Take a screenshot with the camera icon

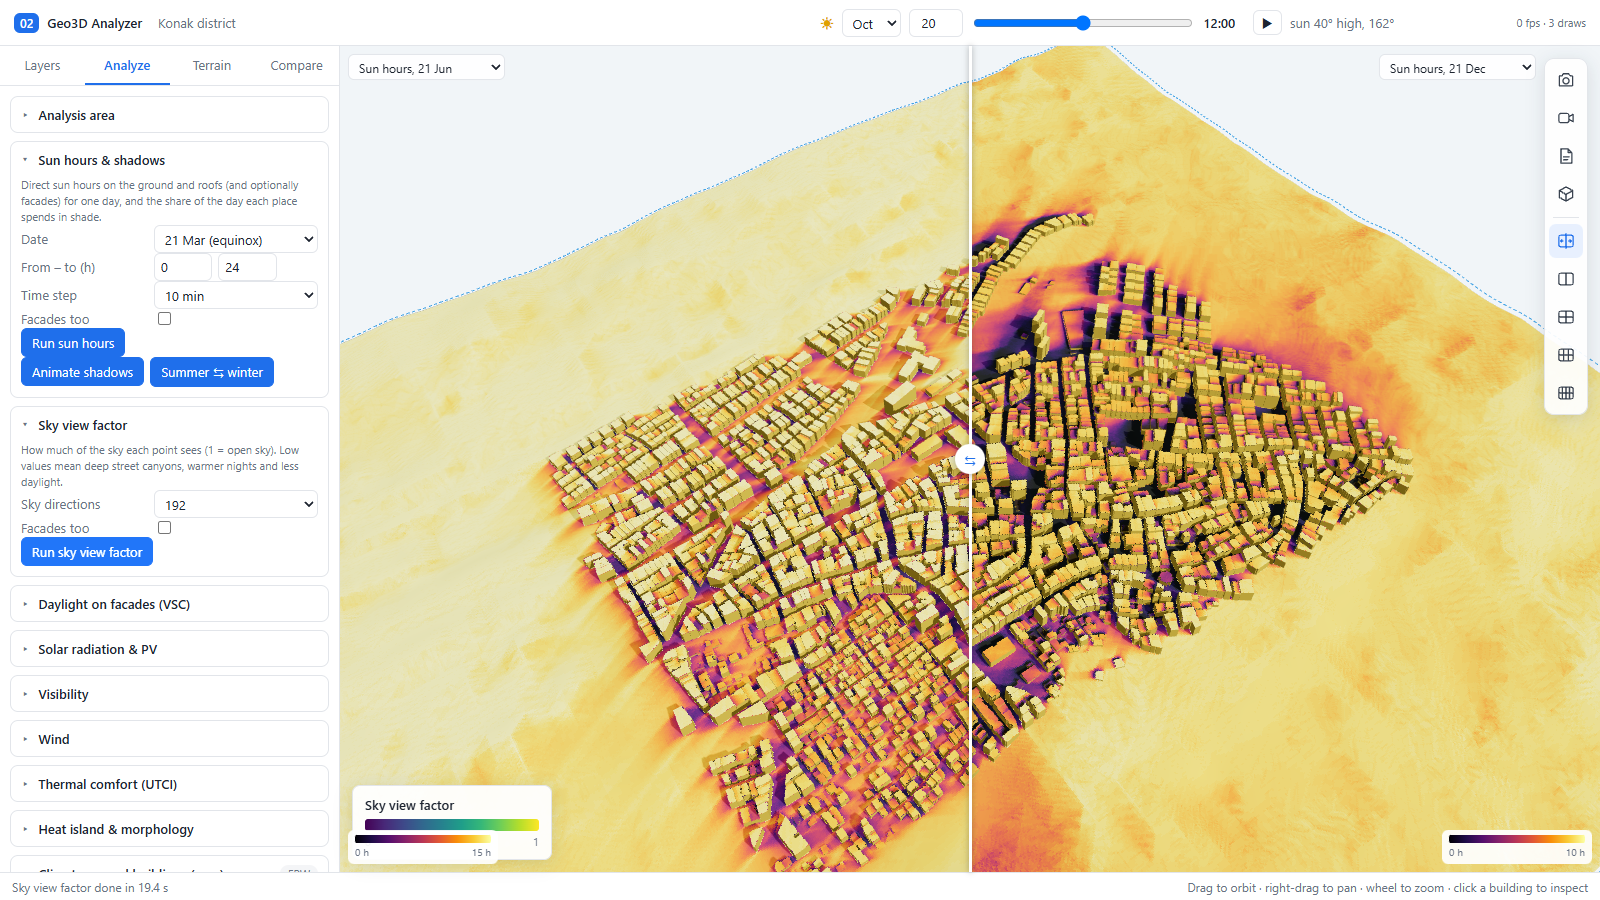[x=1566, y=80]
